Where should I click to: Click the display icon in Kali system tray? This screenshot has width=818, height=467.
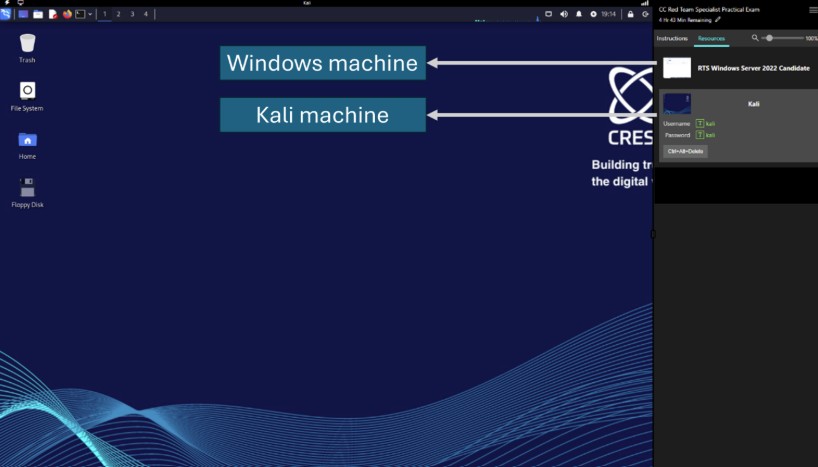click(x=548, y=14)
